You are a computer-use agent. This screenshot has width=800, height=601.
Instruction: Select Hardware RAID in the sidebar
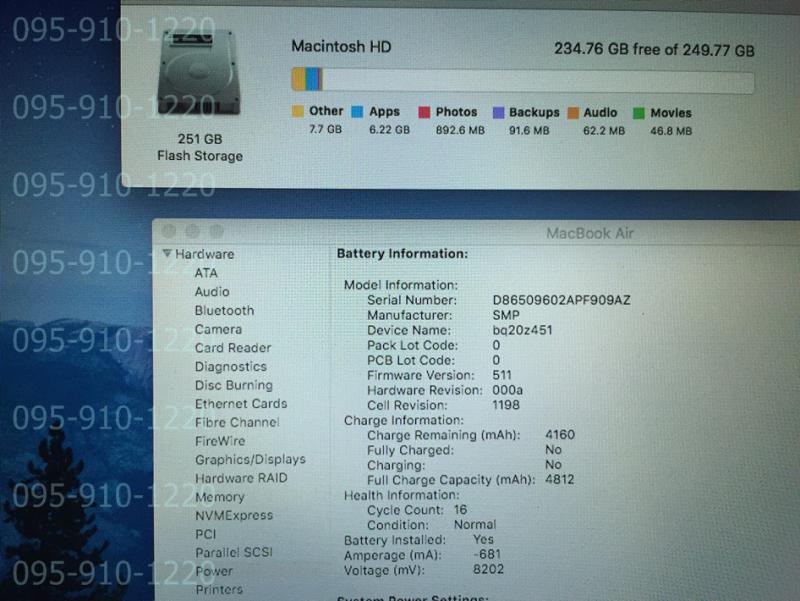[x=241, y=478]
